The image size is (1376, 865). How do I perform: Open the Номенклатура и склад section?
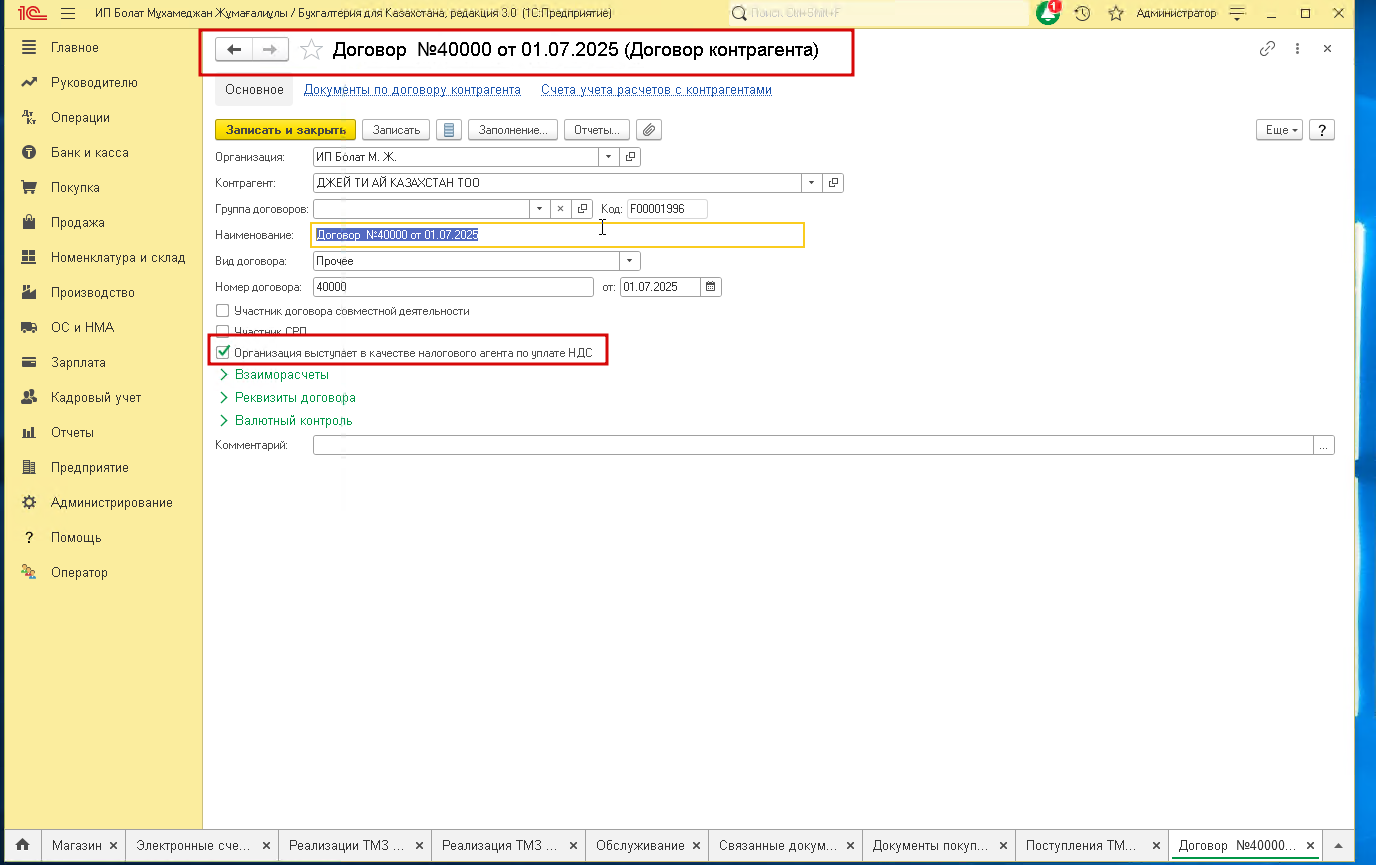coord(118,258)
